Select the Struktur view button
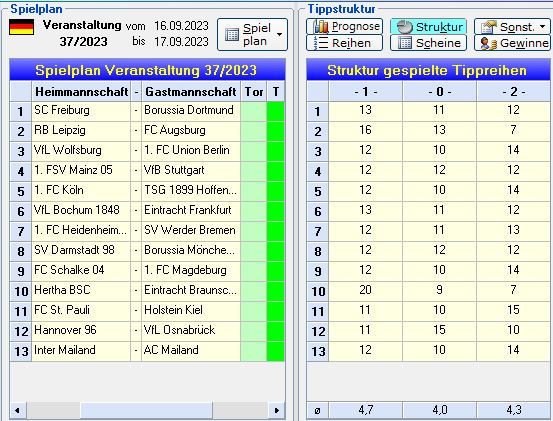 [429, 26]
